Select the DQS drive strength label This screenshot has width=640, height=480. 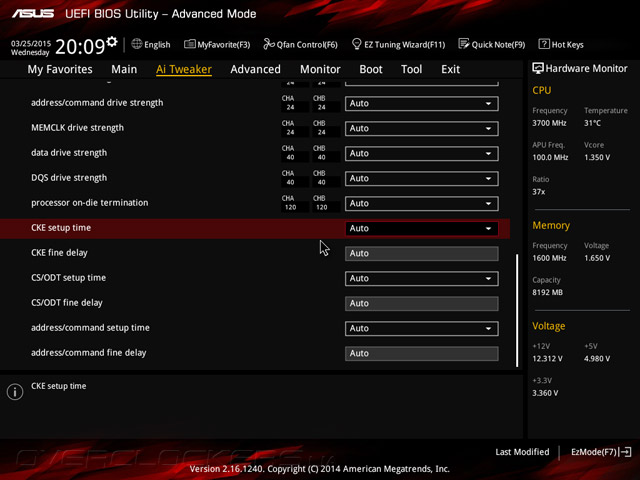click(69, 178)
